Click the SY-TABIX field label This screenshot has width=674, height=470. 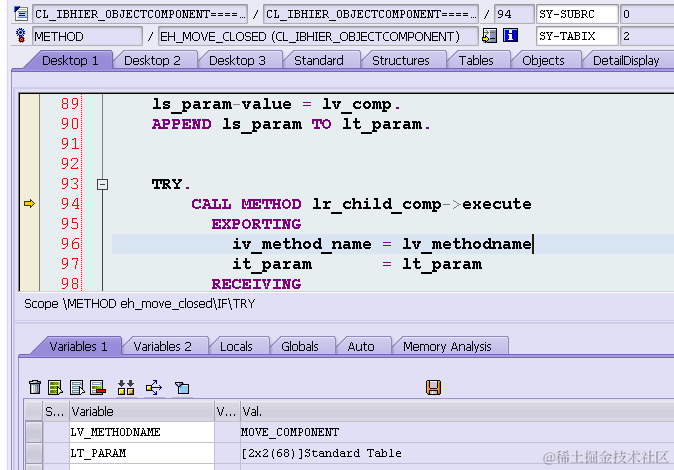[577, 36]
